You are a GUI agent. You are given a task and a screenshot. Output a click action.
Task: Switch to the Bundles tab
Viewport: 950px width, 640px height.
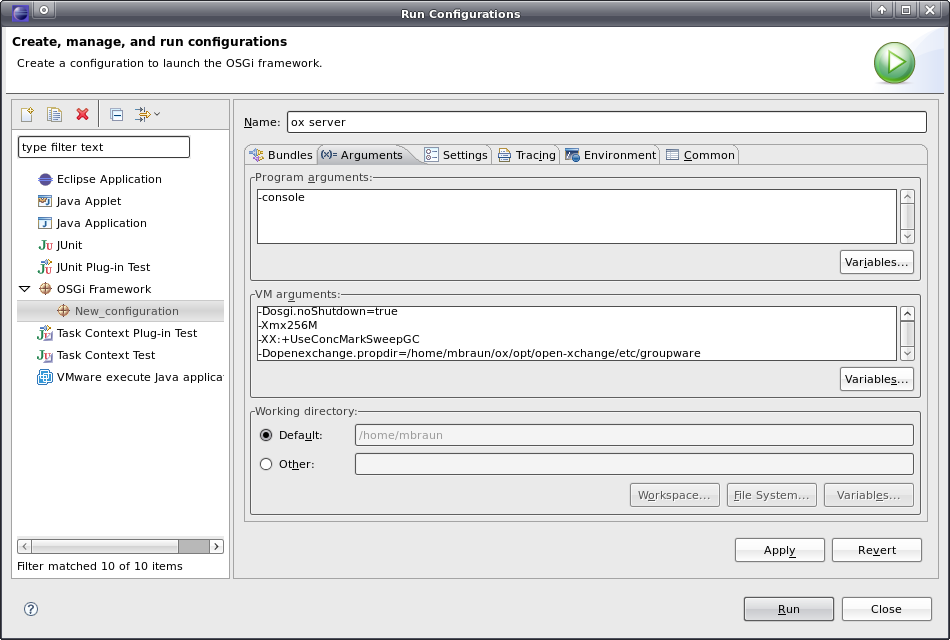(281, 155)
